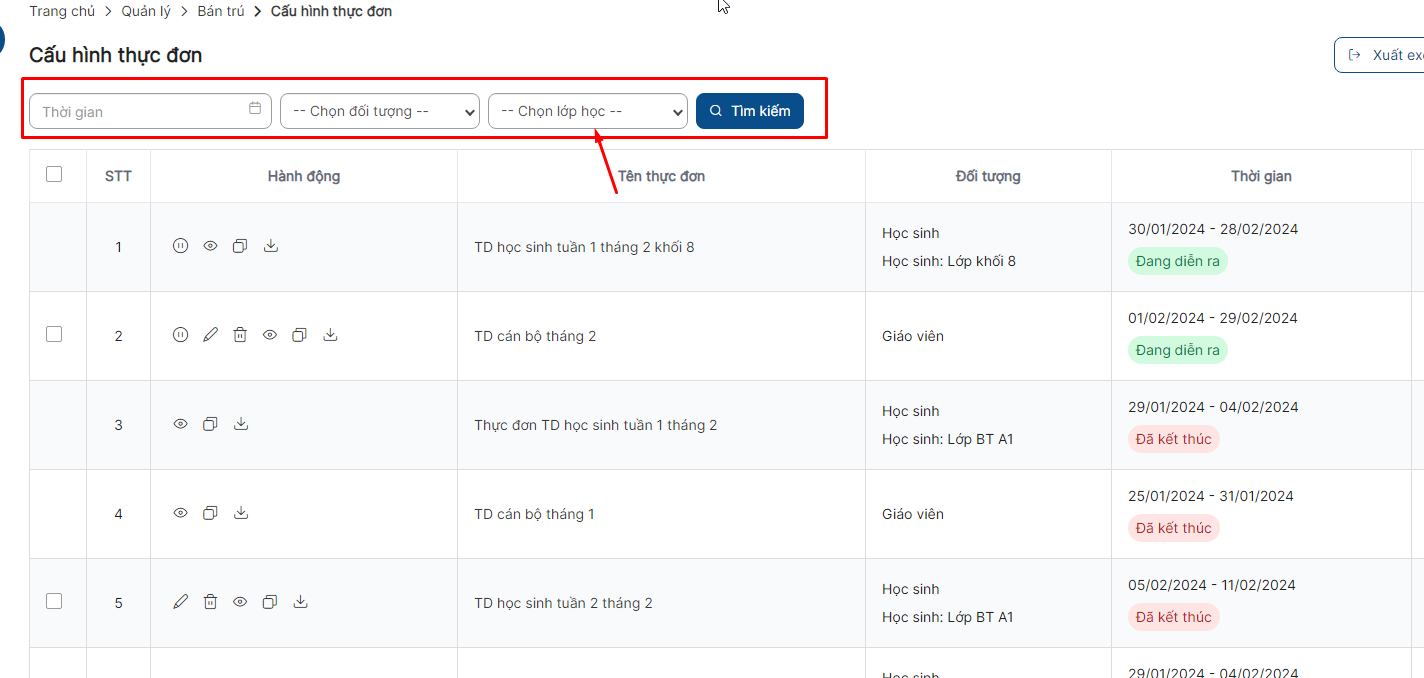Tick the select-all checkbox in table header
1424x678 pixels.
tap(54, 174)
